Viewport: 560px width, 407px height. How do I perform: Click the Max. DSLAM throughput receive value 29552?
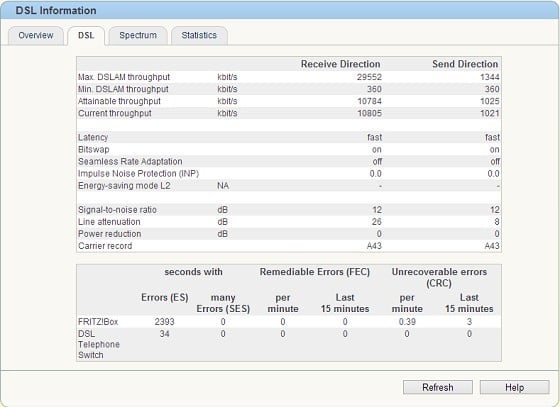(369, 77)
